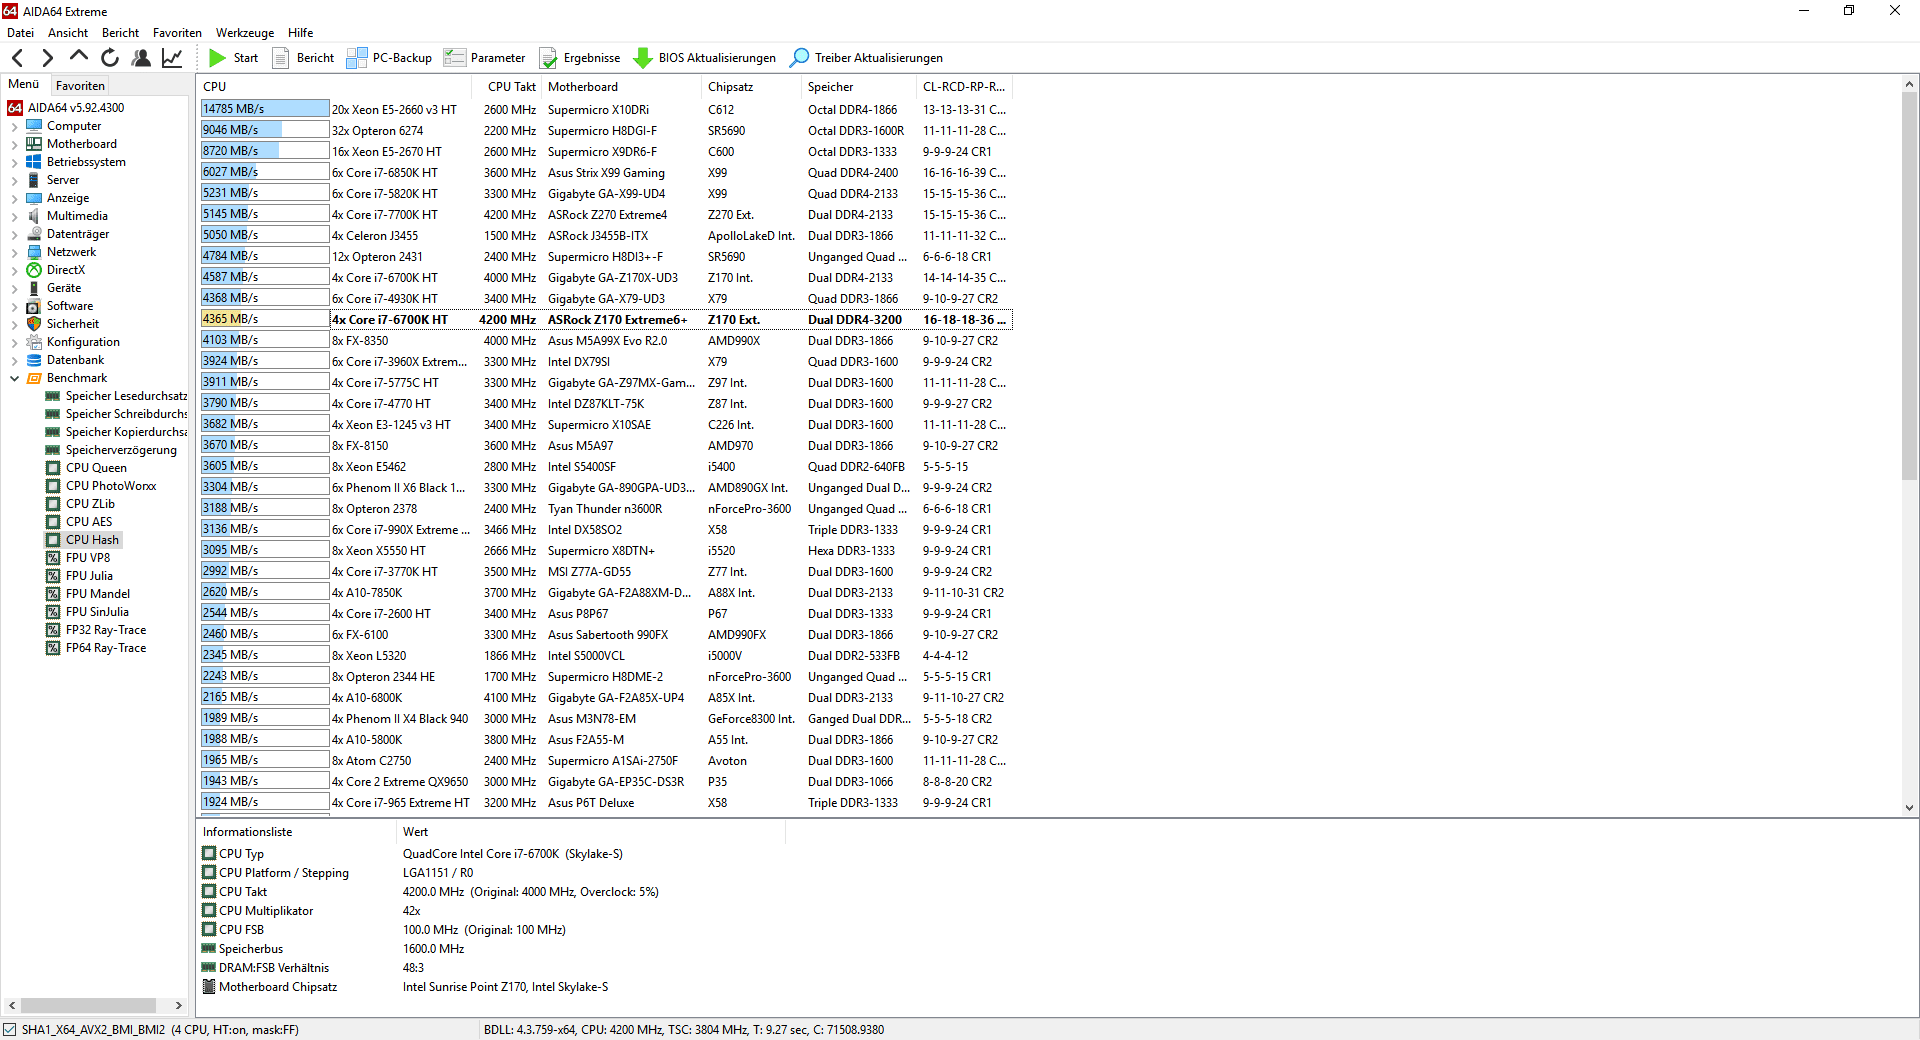Select Sicherheit shield entry in tree
The height and width of the screenshot is (1040, 1920).
click(x=72, y=324)
